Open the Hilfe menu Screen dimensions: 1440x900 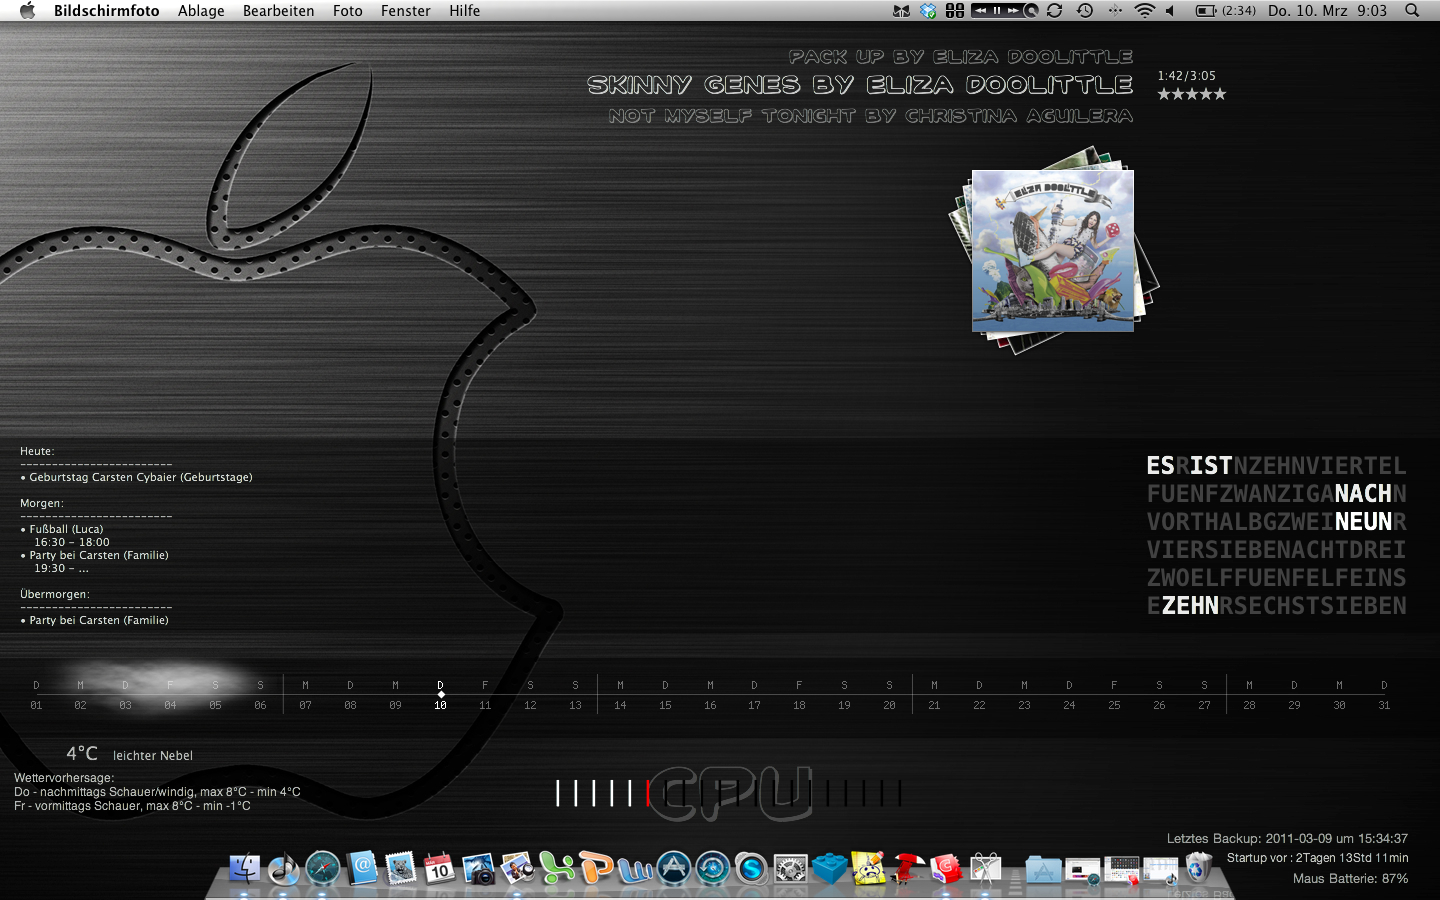tap(464, 10)
